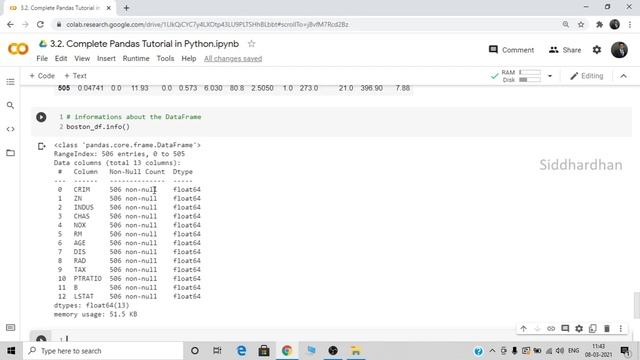Run the boston_df.info() cell
Viewport: 640px width, 360px height.
tap(41, 117)
